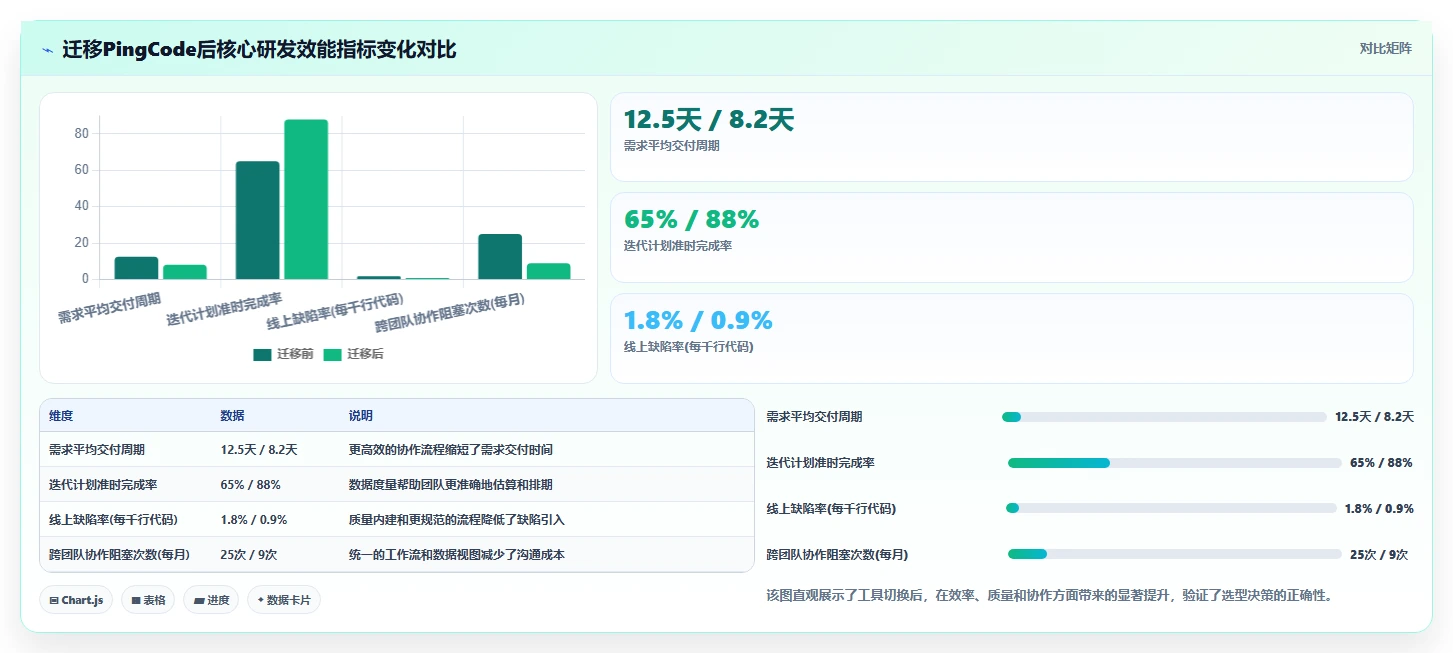Click the 迭代计划准时完成率 progress bar
Screen dimensions: 1453x653
1175,463
